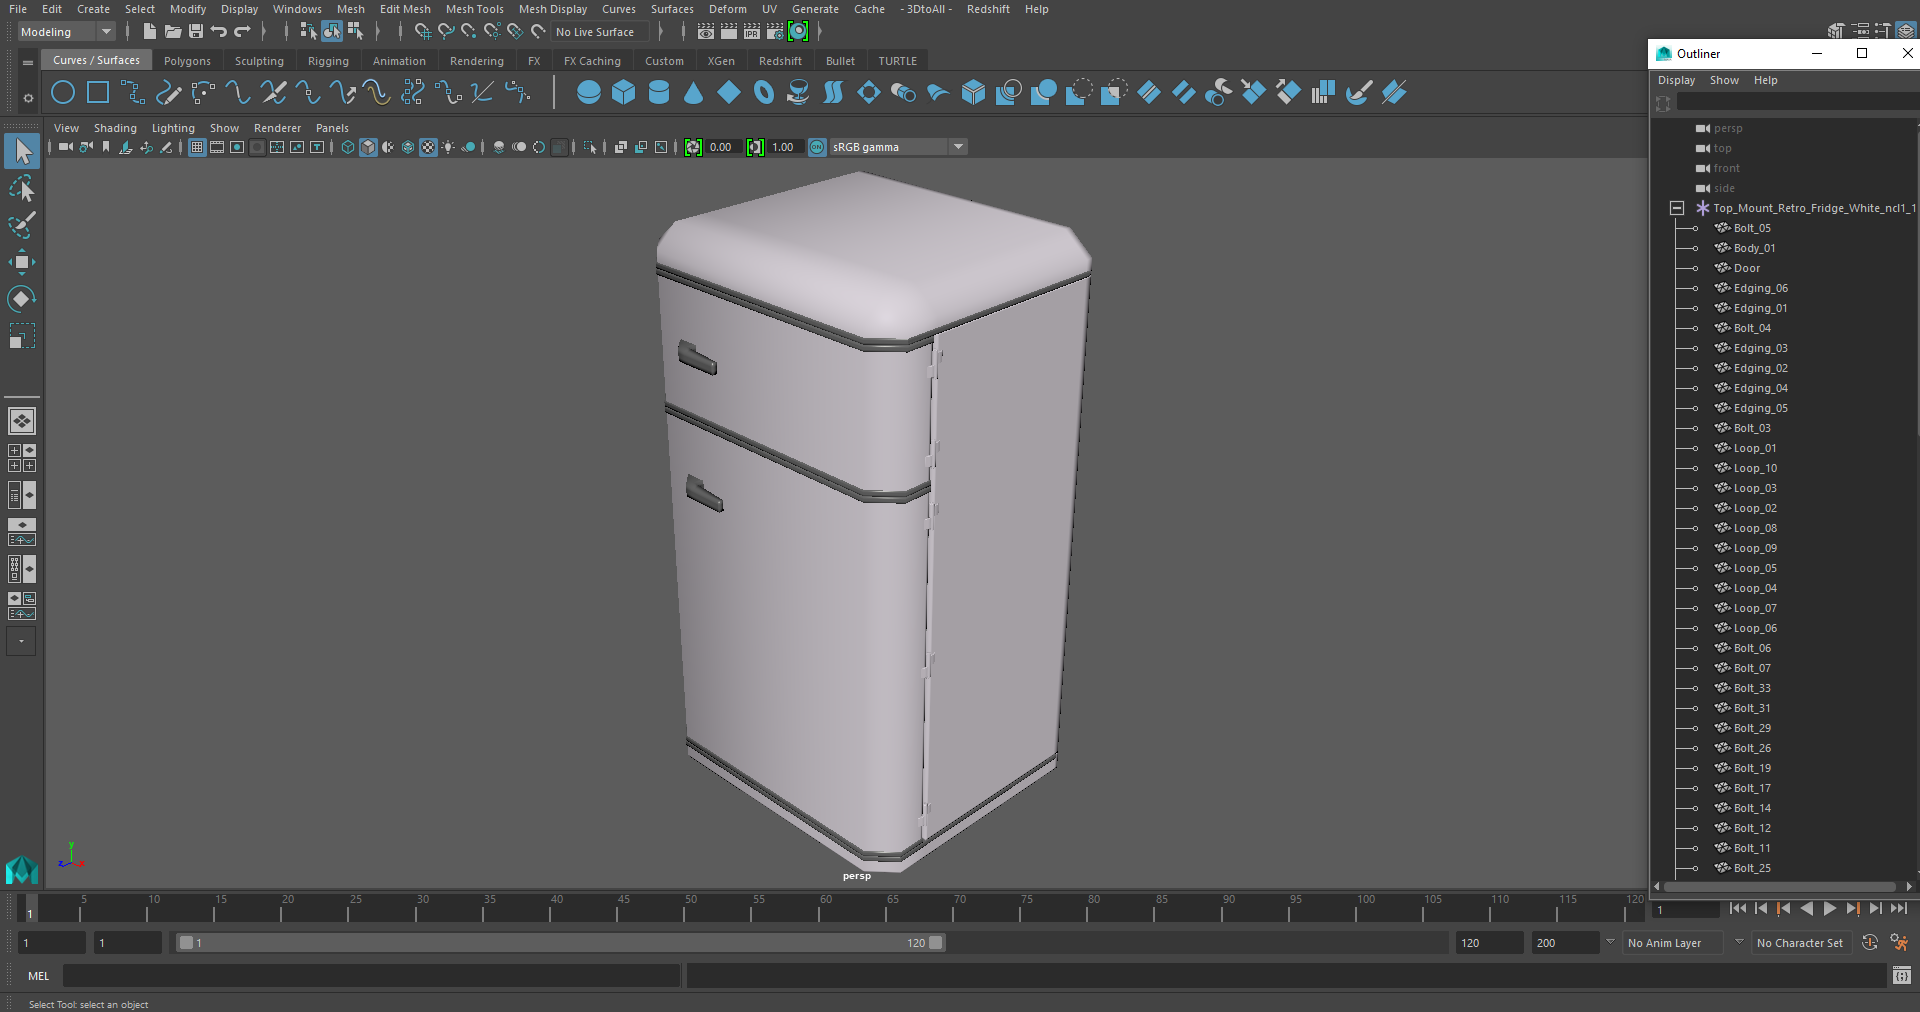Create a NURBS torus primitive
Image resolution: width=1920 pixels, height=1012 pixels.
[x=764, y=93]
